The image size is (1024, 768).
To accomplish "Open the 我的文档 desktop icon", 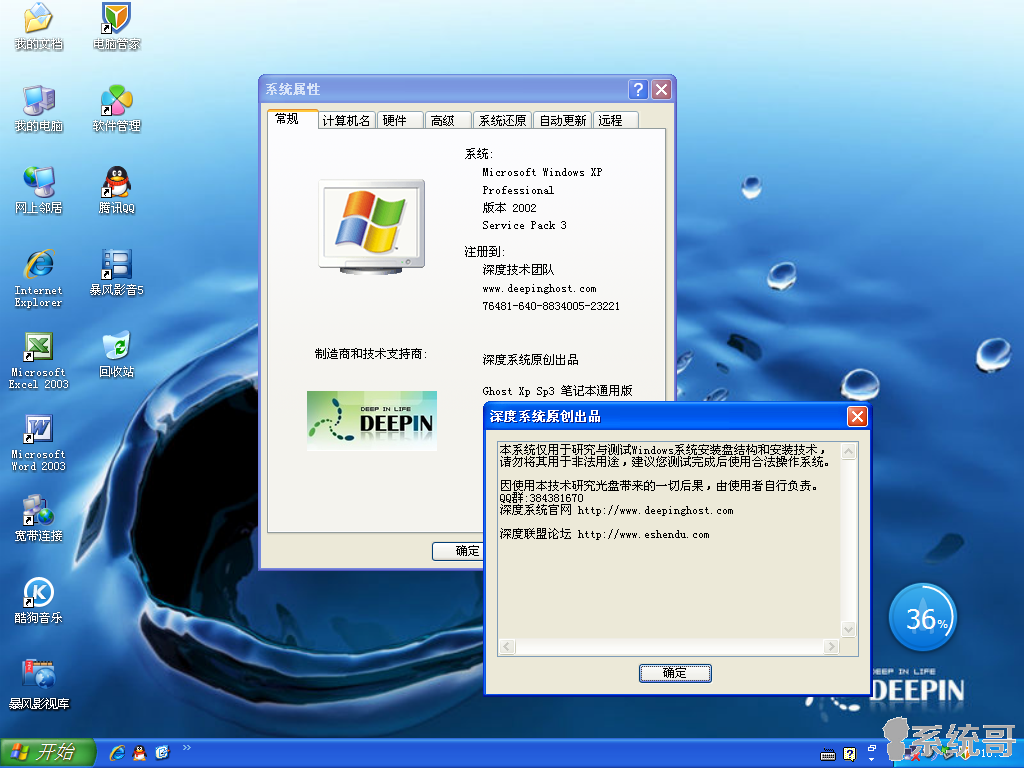I will 39,26.
